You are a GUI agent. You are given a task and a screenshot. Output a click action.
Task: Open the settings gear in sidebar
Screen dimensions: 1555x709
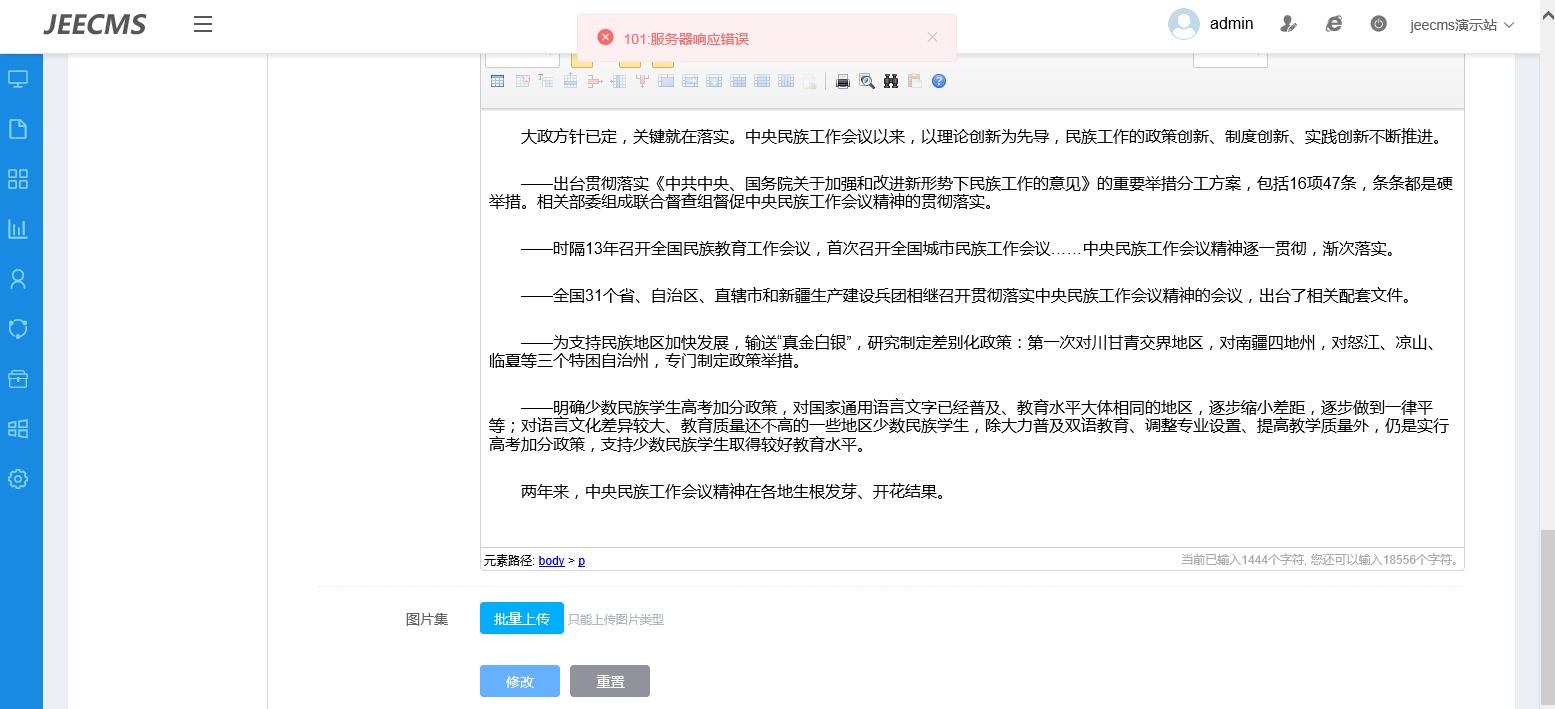pos(18,479)
